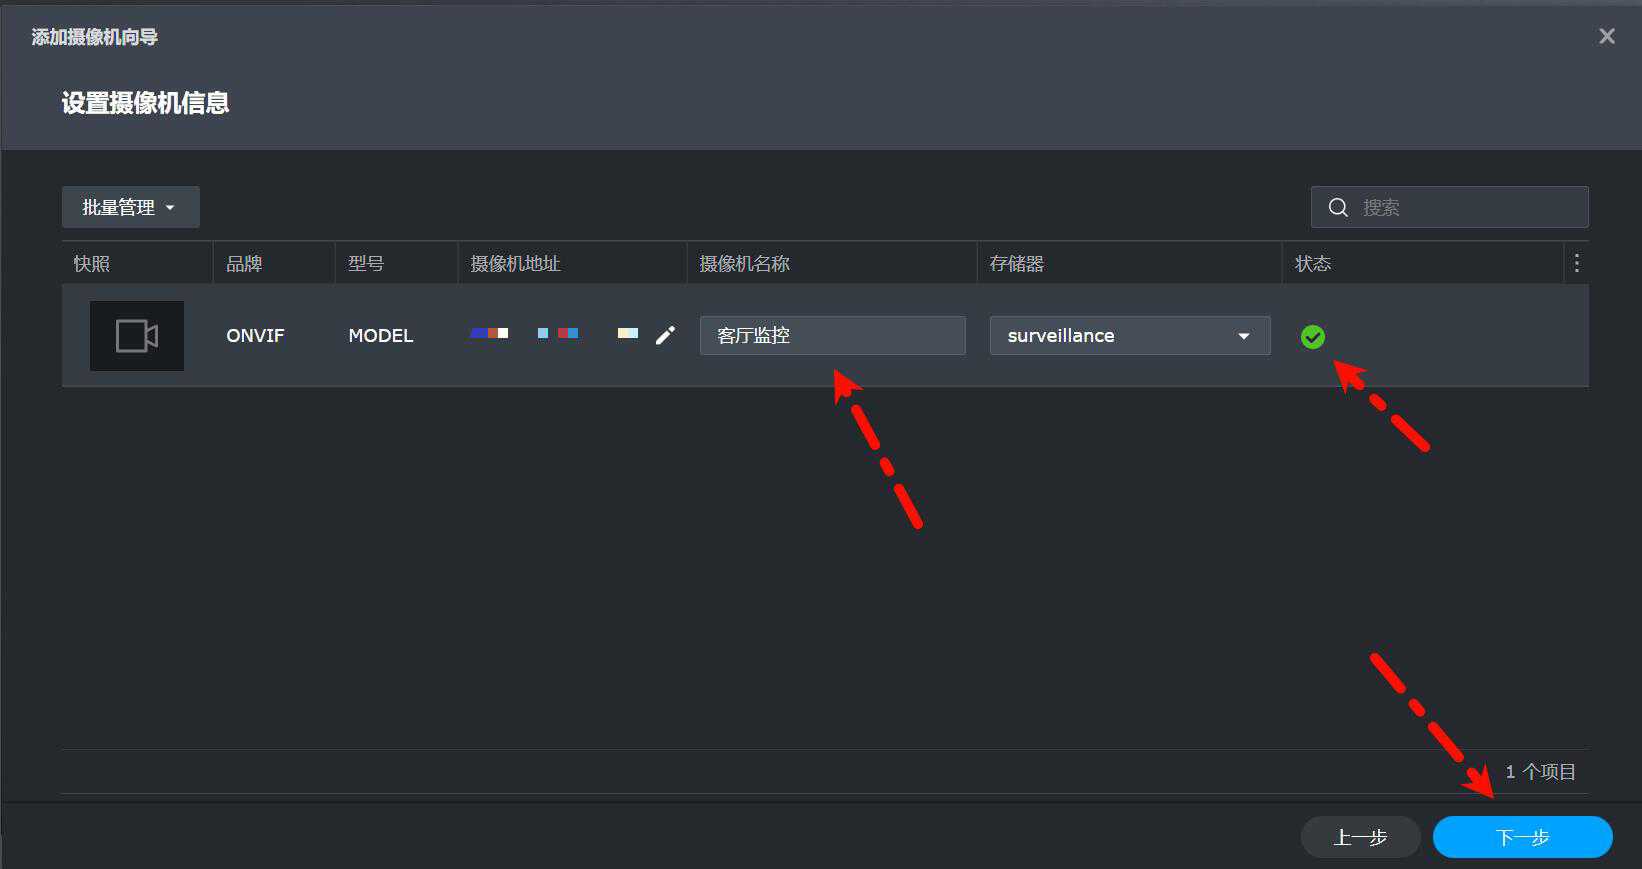Click the 客厅监控 camera name field
Screen dimensions: 1642x869
(x=832, y=336)
